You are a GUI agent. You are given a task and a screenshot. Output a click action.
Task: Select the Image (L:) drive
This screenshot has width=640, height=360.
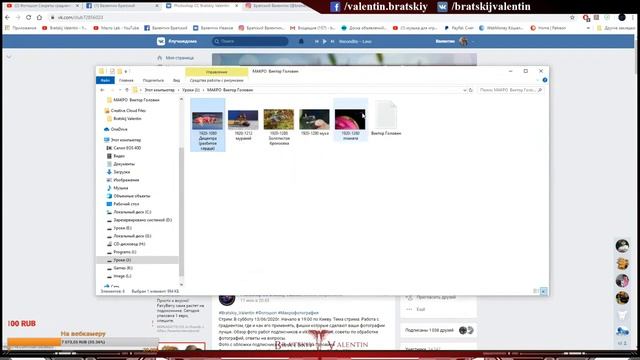pyautogui.click(x=122, y=276)
